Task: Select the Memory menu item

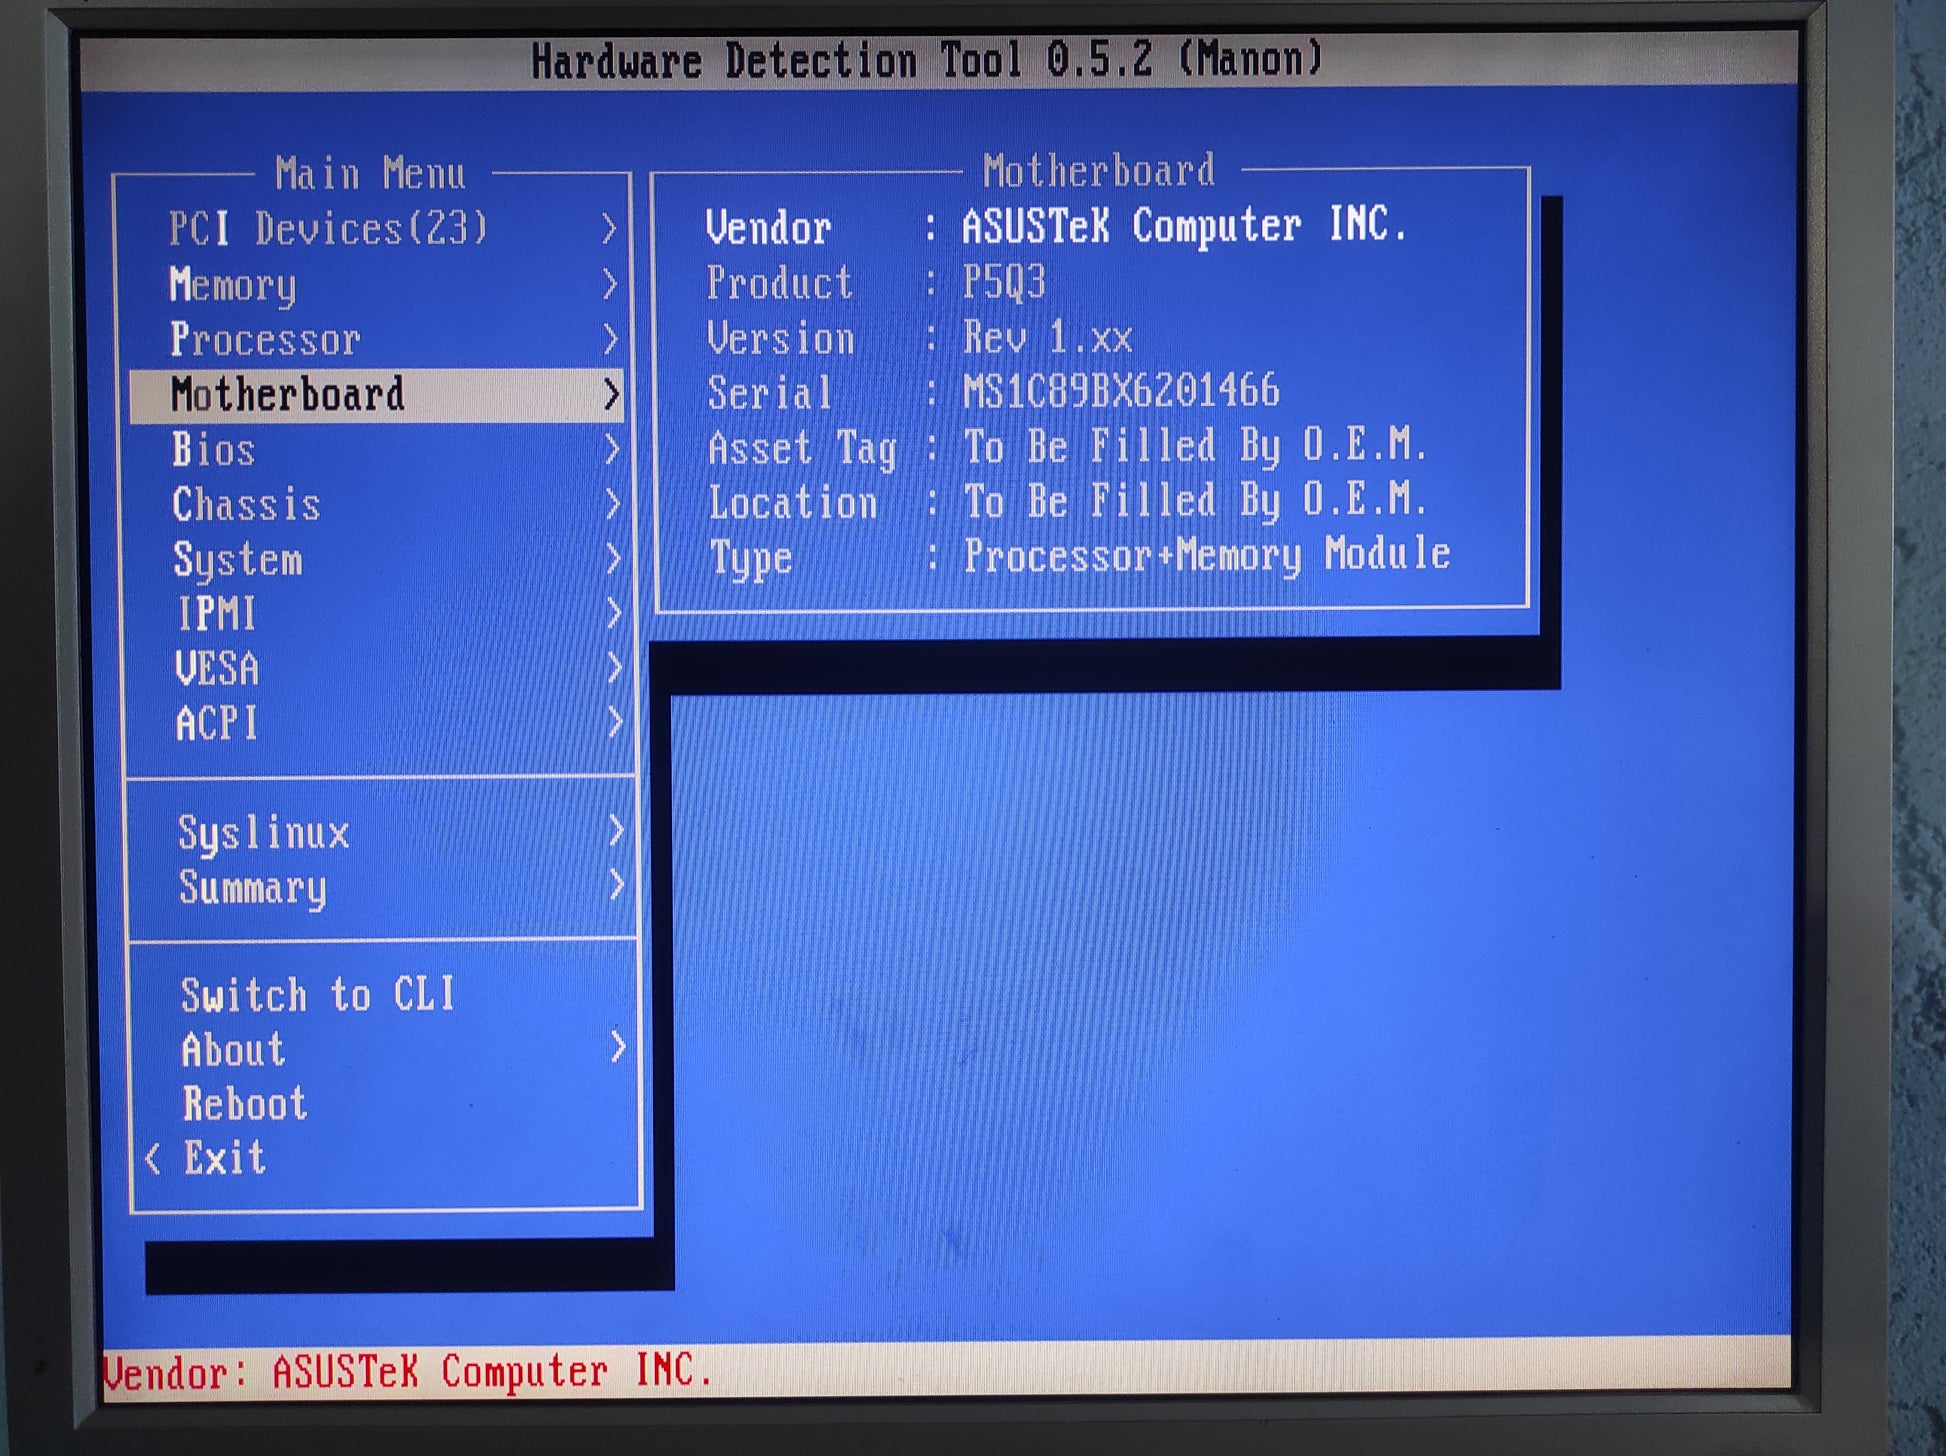Action: pyautogui.click(x=233, y=285)
